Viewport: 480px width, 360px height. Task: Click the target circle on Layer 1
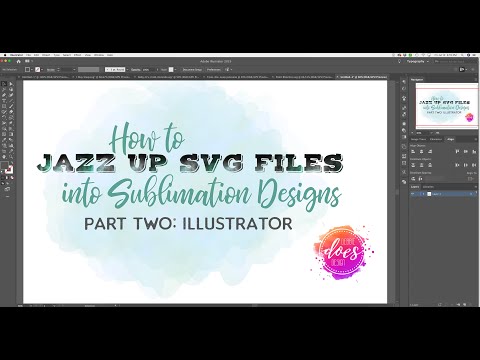click(471, 194)
